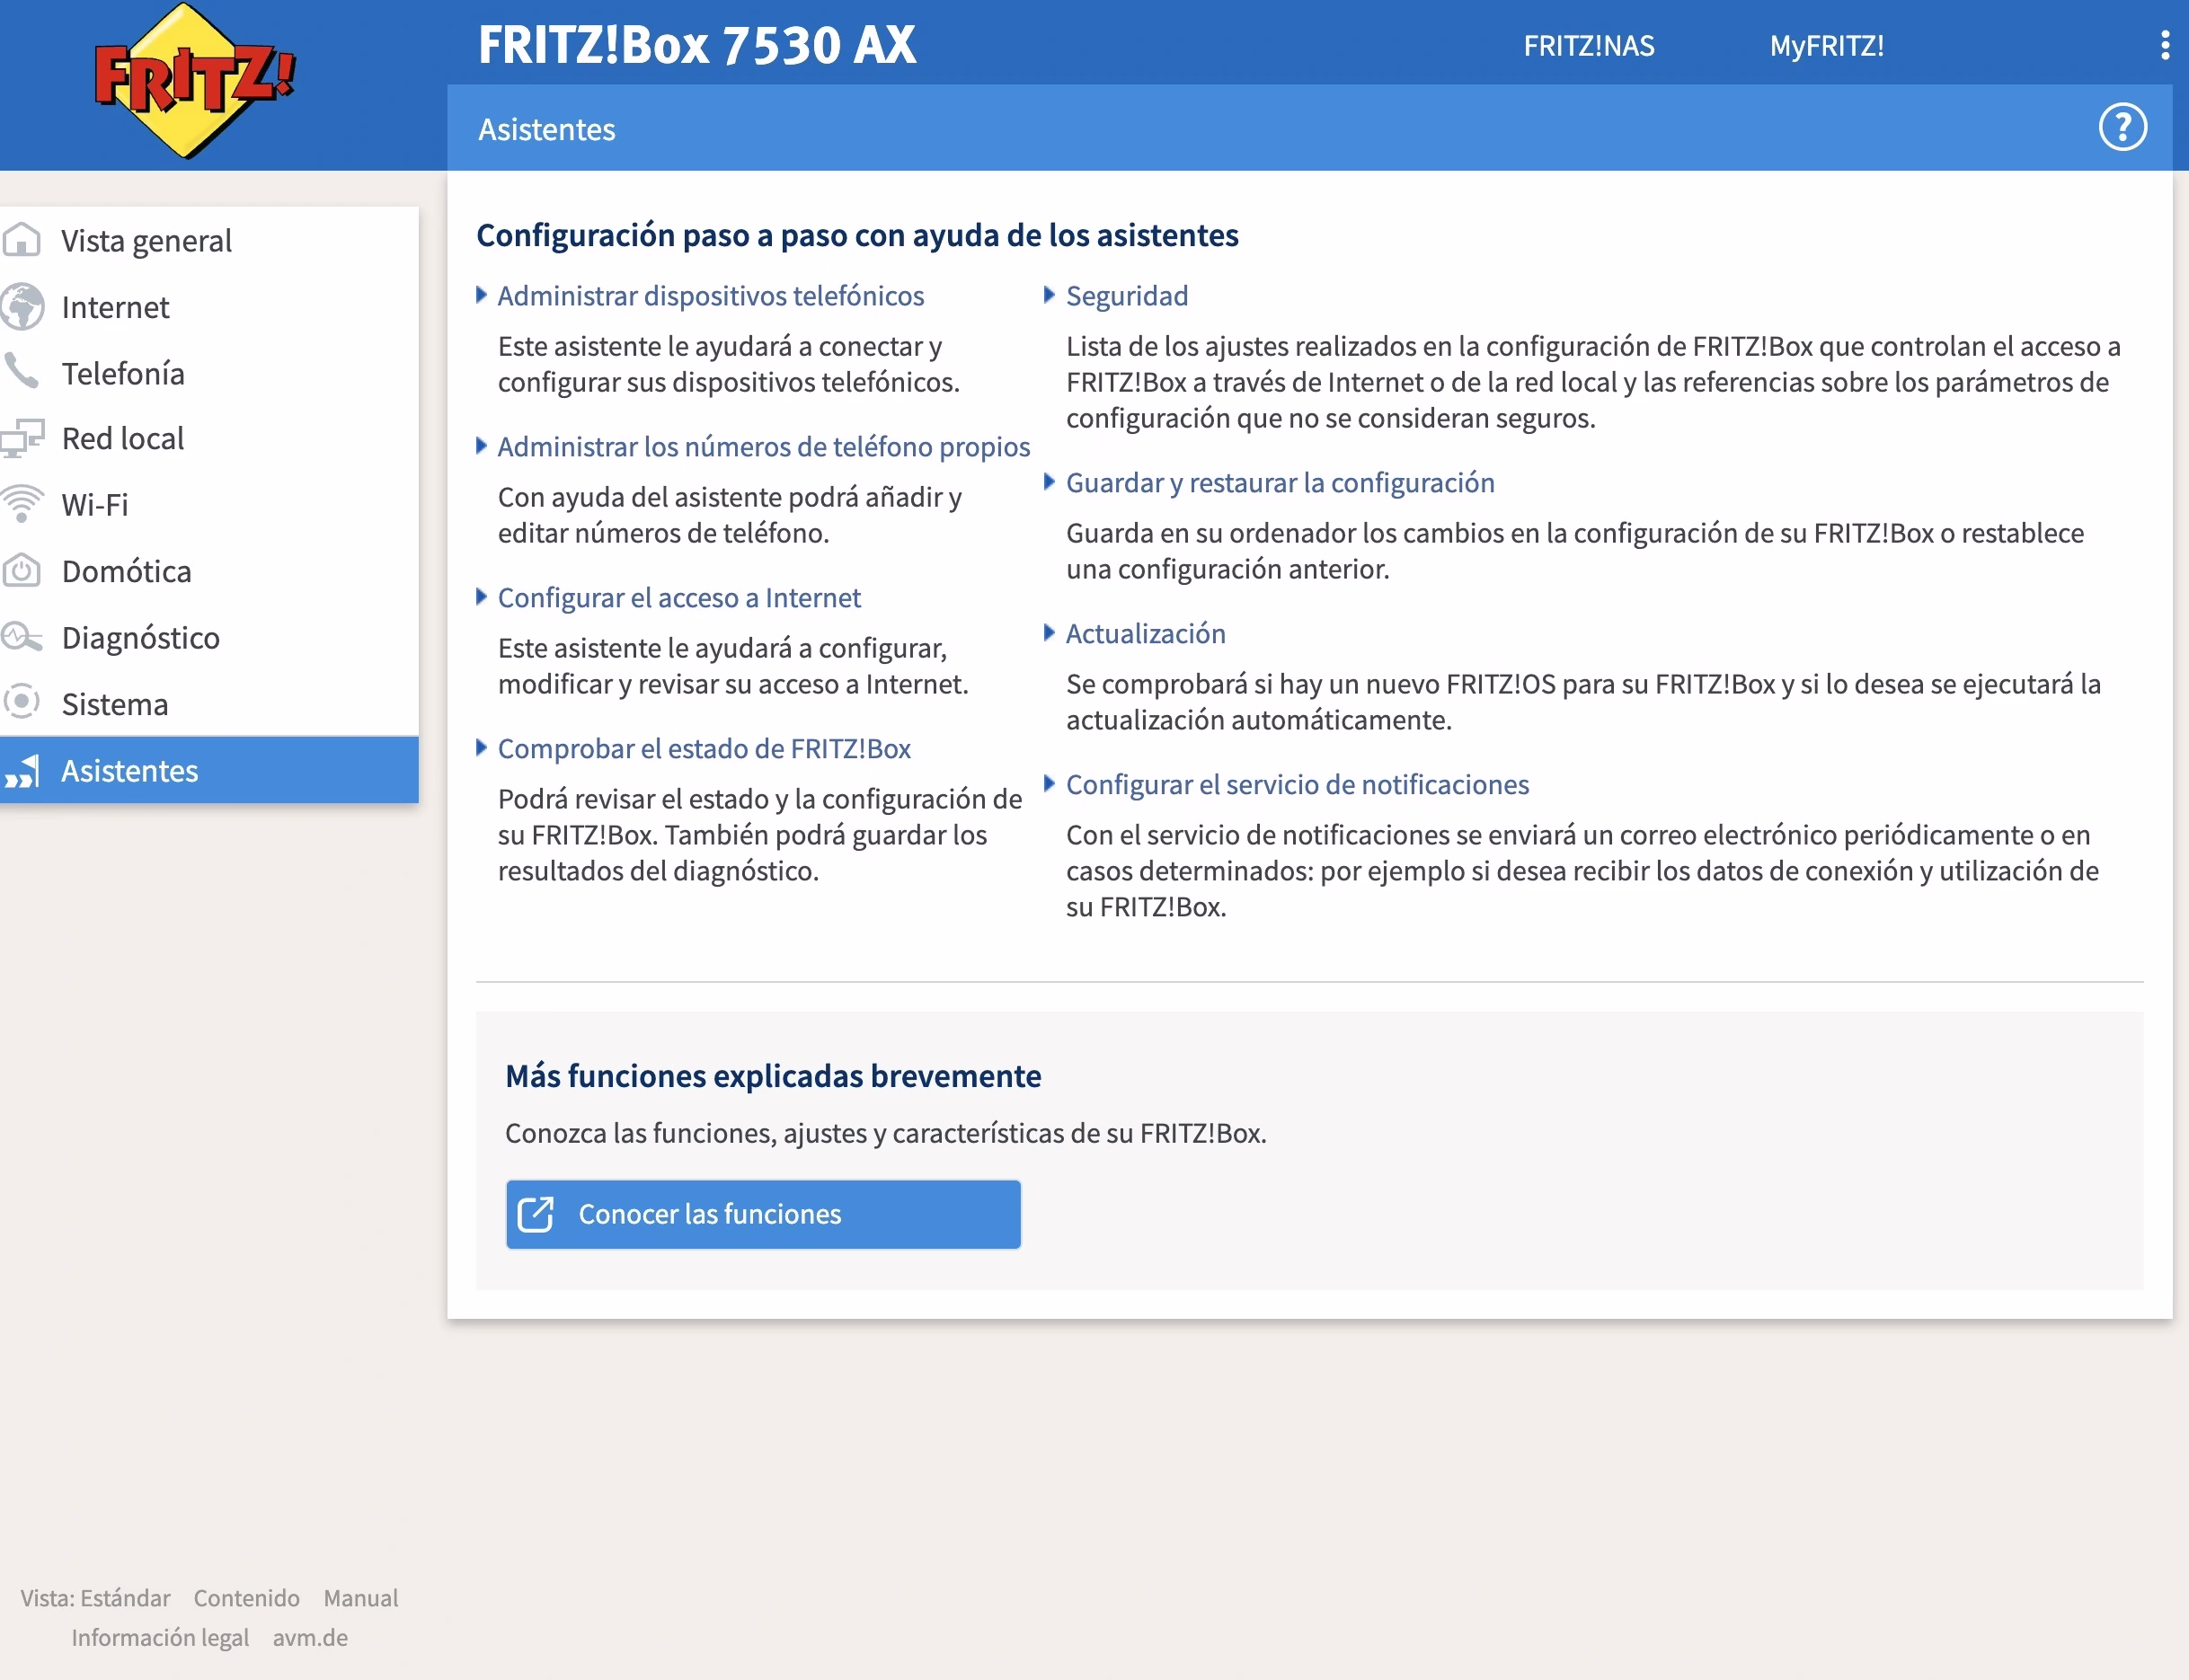Click heading Configuración paso a paso con ayuda
This screenshot has height=1680, width=2189.
tap(857, 235)
